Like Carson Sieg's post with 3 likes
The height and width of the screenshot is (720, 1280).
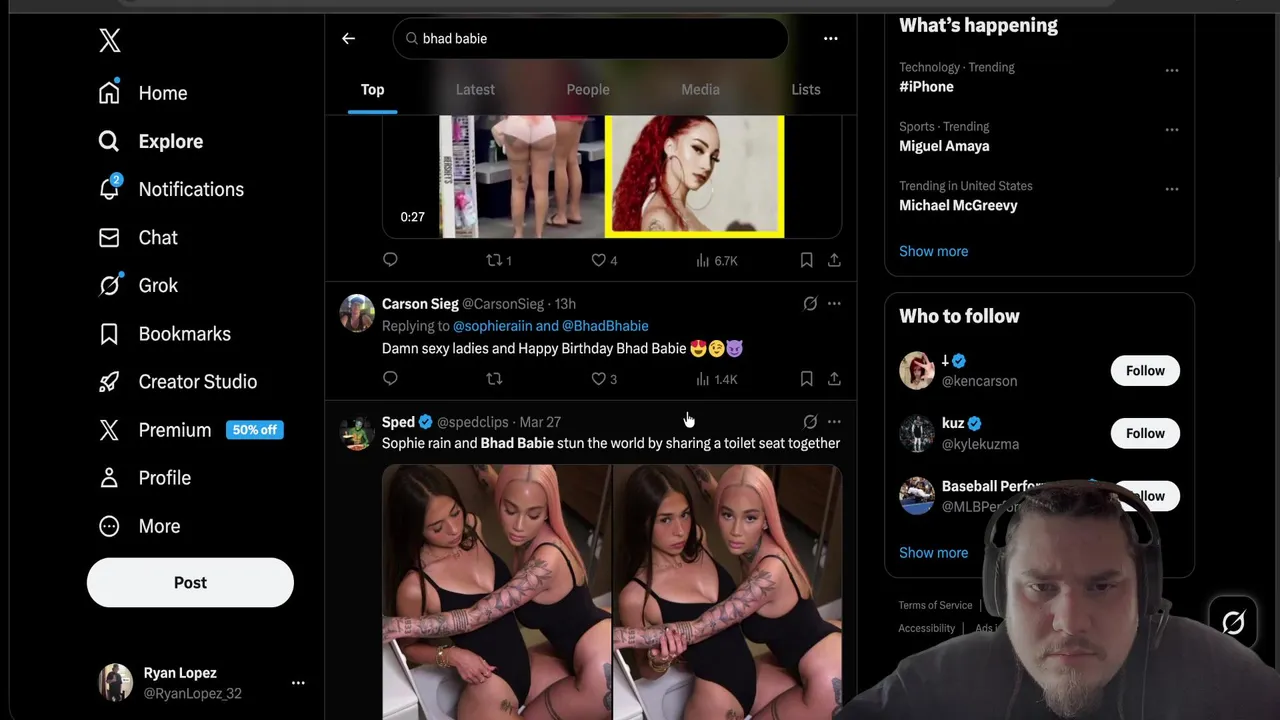tap(604, 379)
